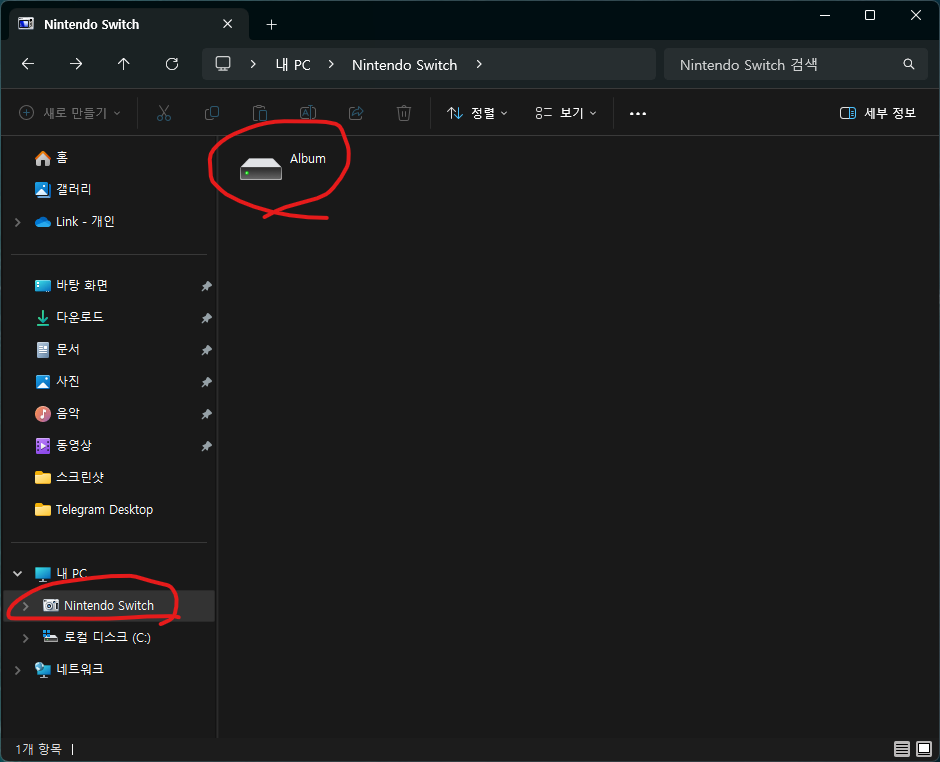940x762 pixels.
Task: Expand the 네트워크 tree node
Action: tap(17, 670)
